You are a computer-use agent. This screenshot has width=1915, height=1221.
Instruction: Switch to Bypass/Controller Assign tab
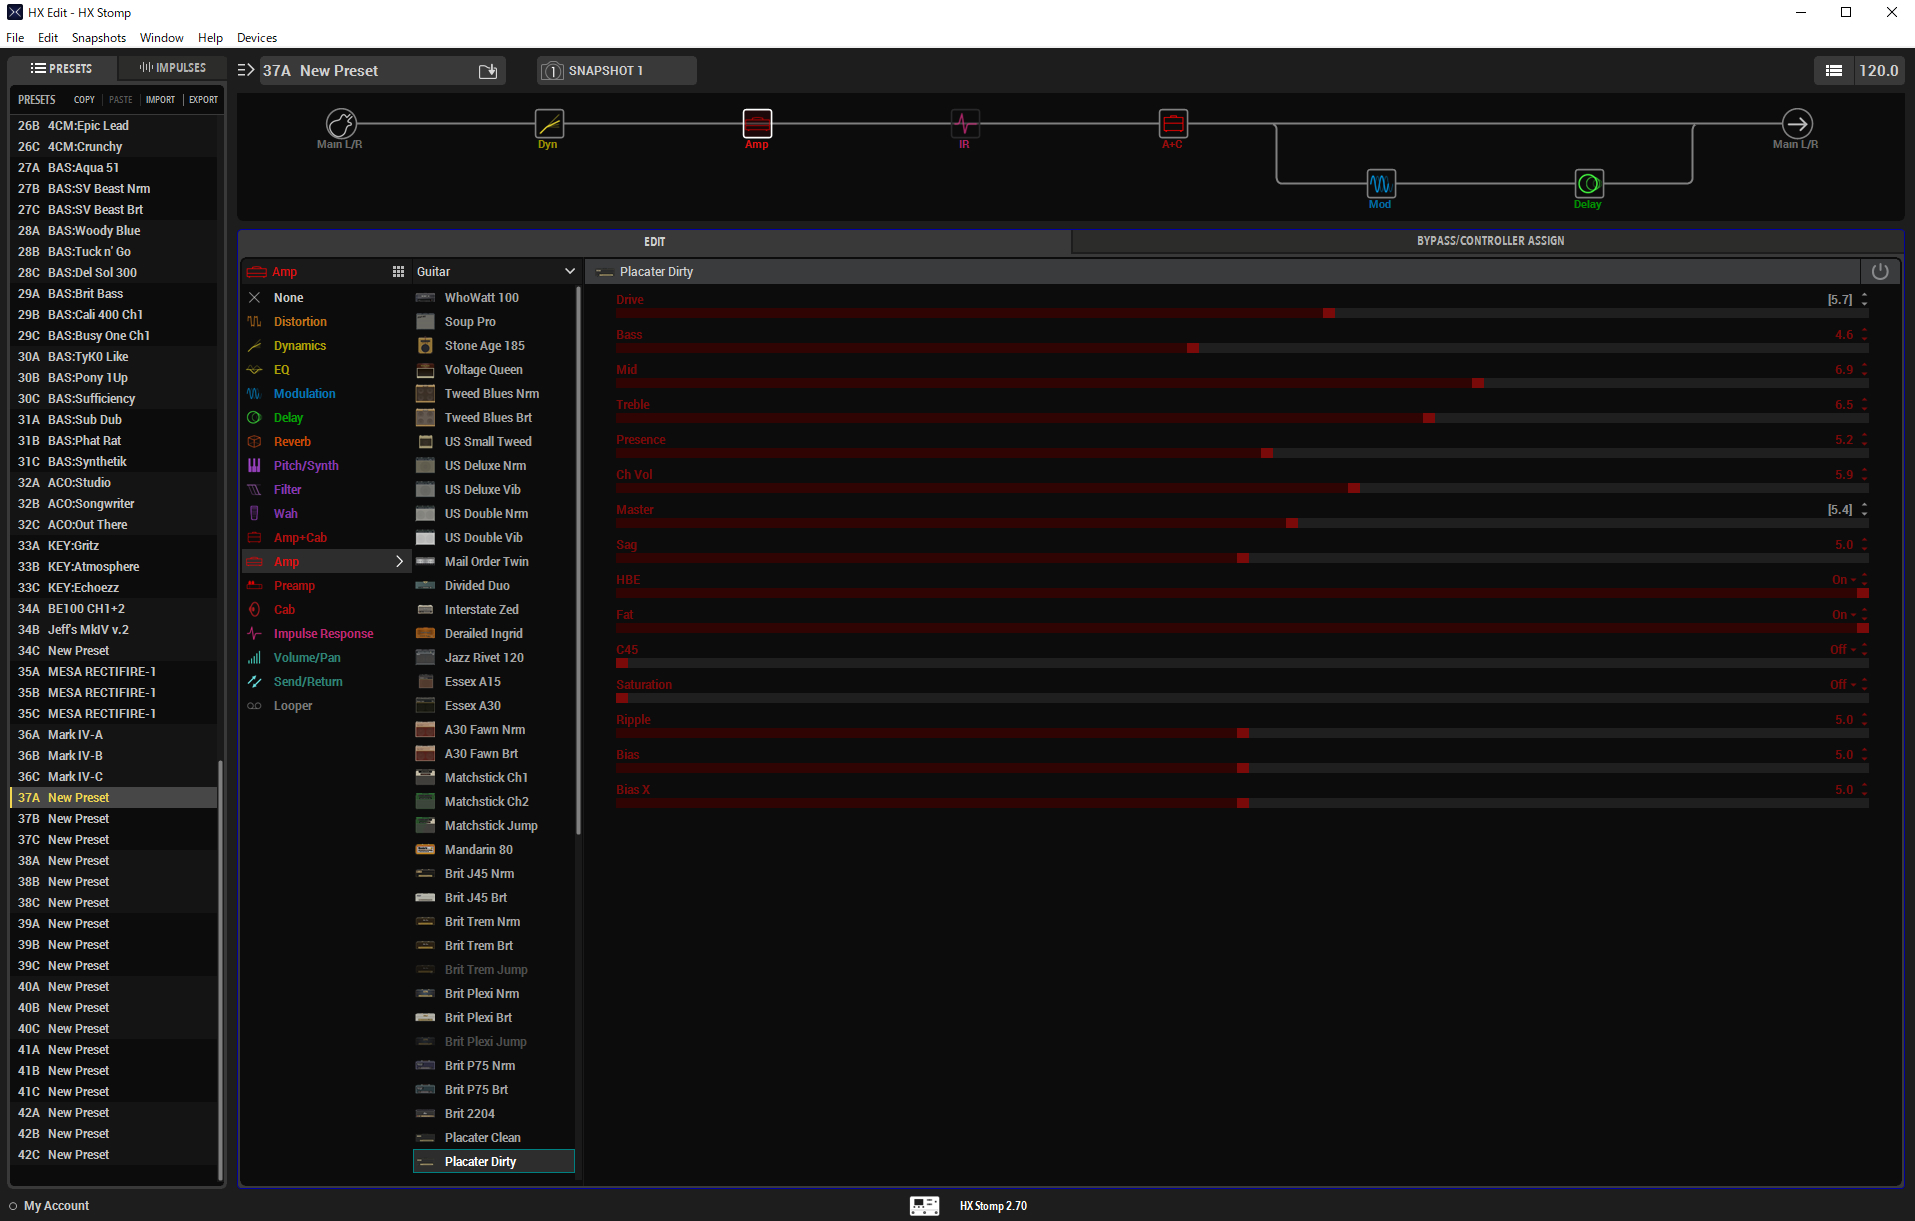pyautogui.click(x=1490, y=241)
